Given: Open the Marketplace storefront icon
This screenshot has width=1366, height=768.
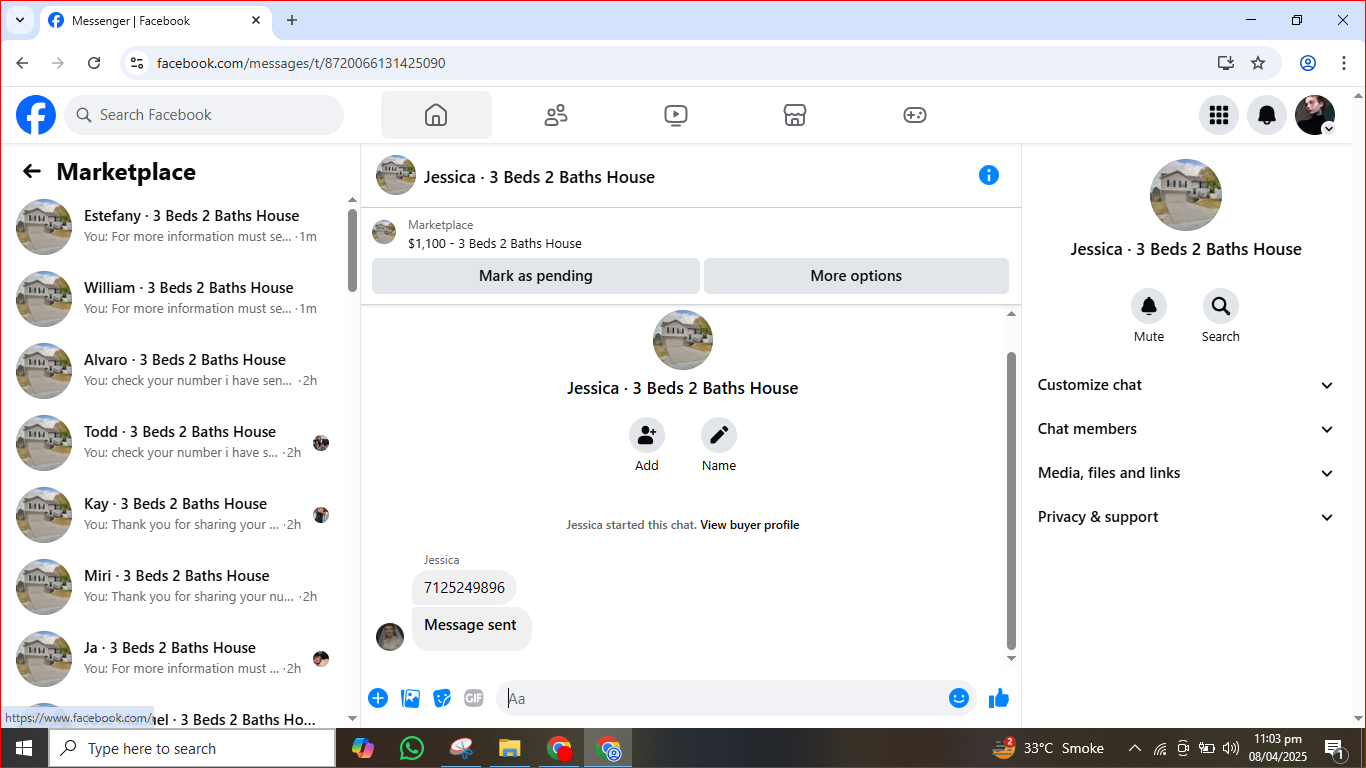Looking at the screenshot, I should click(795, 115).
